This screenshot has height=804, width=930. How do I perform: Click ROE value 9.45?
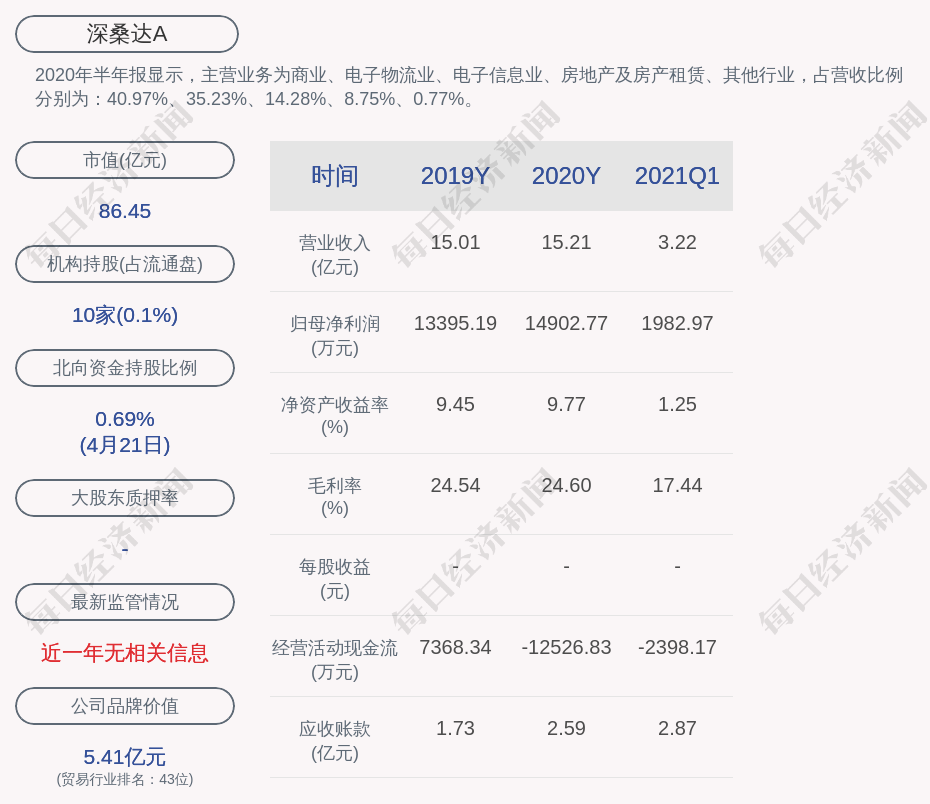pyautogui.click(x=455, y=404)
